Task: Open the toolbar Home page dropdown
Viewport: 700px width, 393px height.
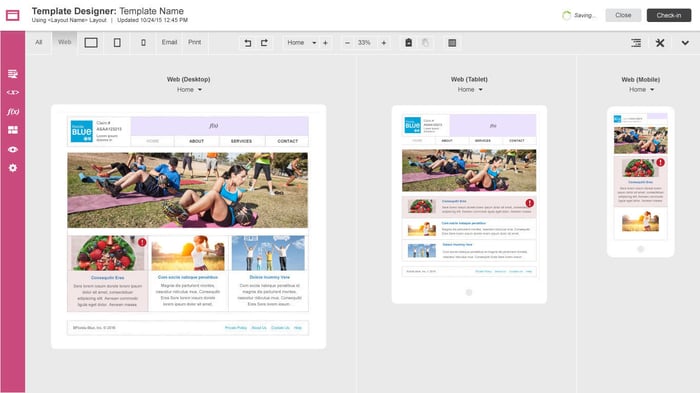Action: click(x=301, y=43)
